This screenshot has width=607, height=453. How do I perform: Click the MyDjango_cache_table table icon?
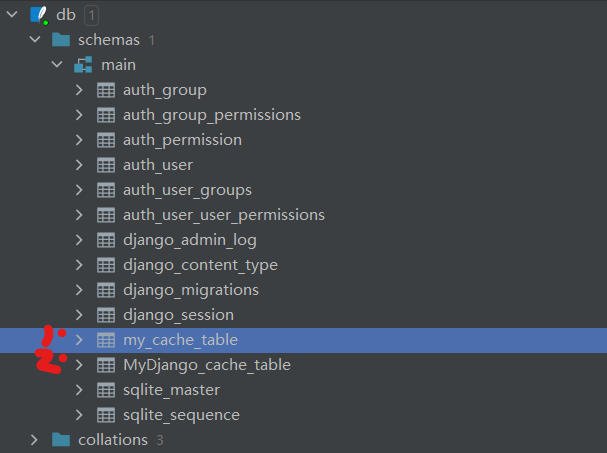pyautogui.click(x=106, y=365)
